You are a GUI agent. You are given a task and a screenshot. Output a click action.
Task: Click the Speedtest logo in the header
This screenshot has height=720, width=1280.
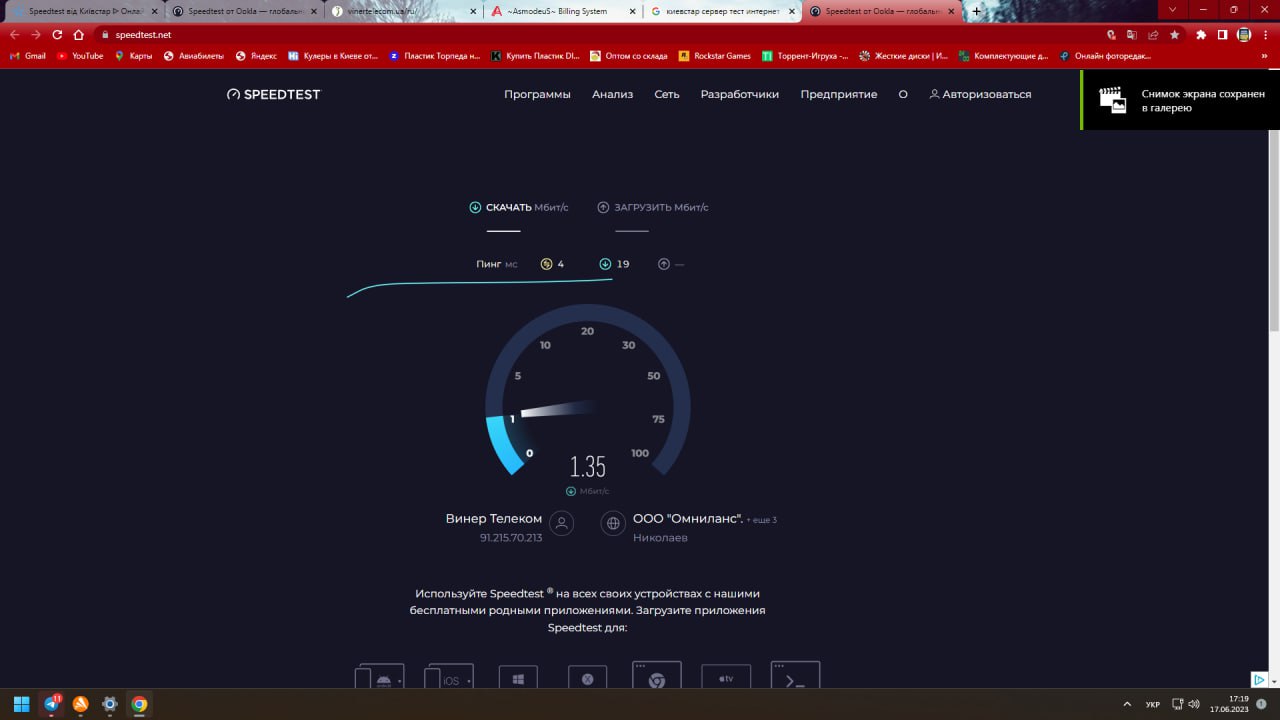[x=273, y=94]
